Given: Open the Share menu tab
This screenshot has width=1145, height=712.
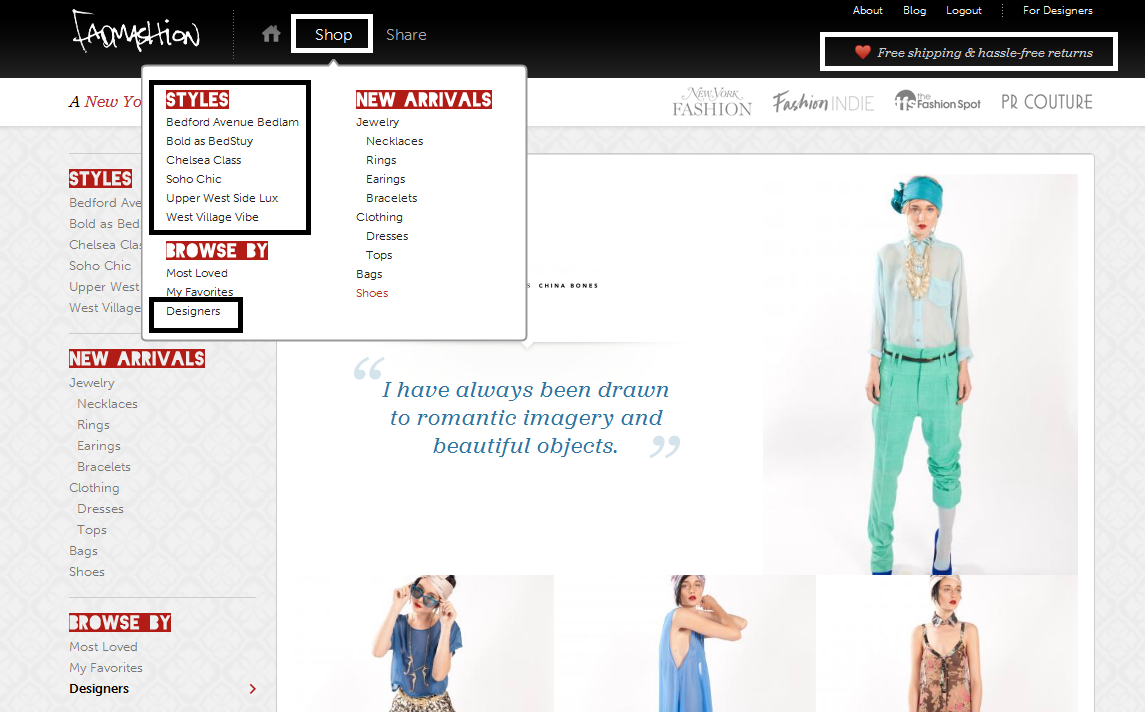Looking at the screenshot, I should (x=406, y=34).
